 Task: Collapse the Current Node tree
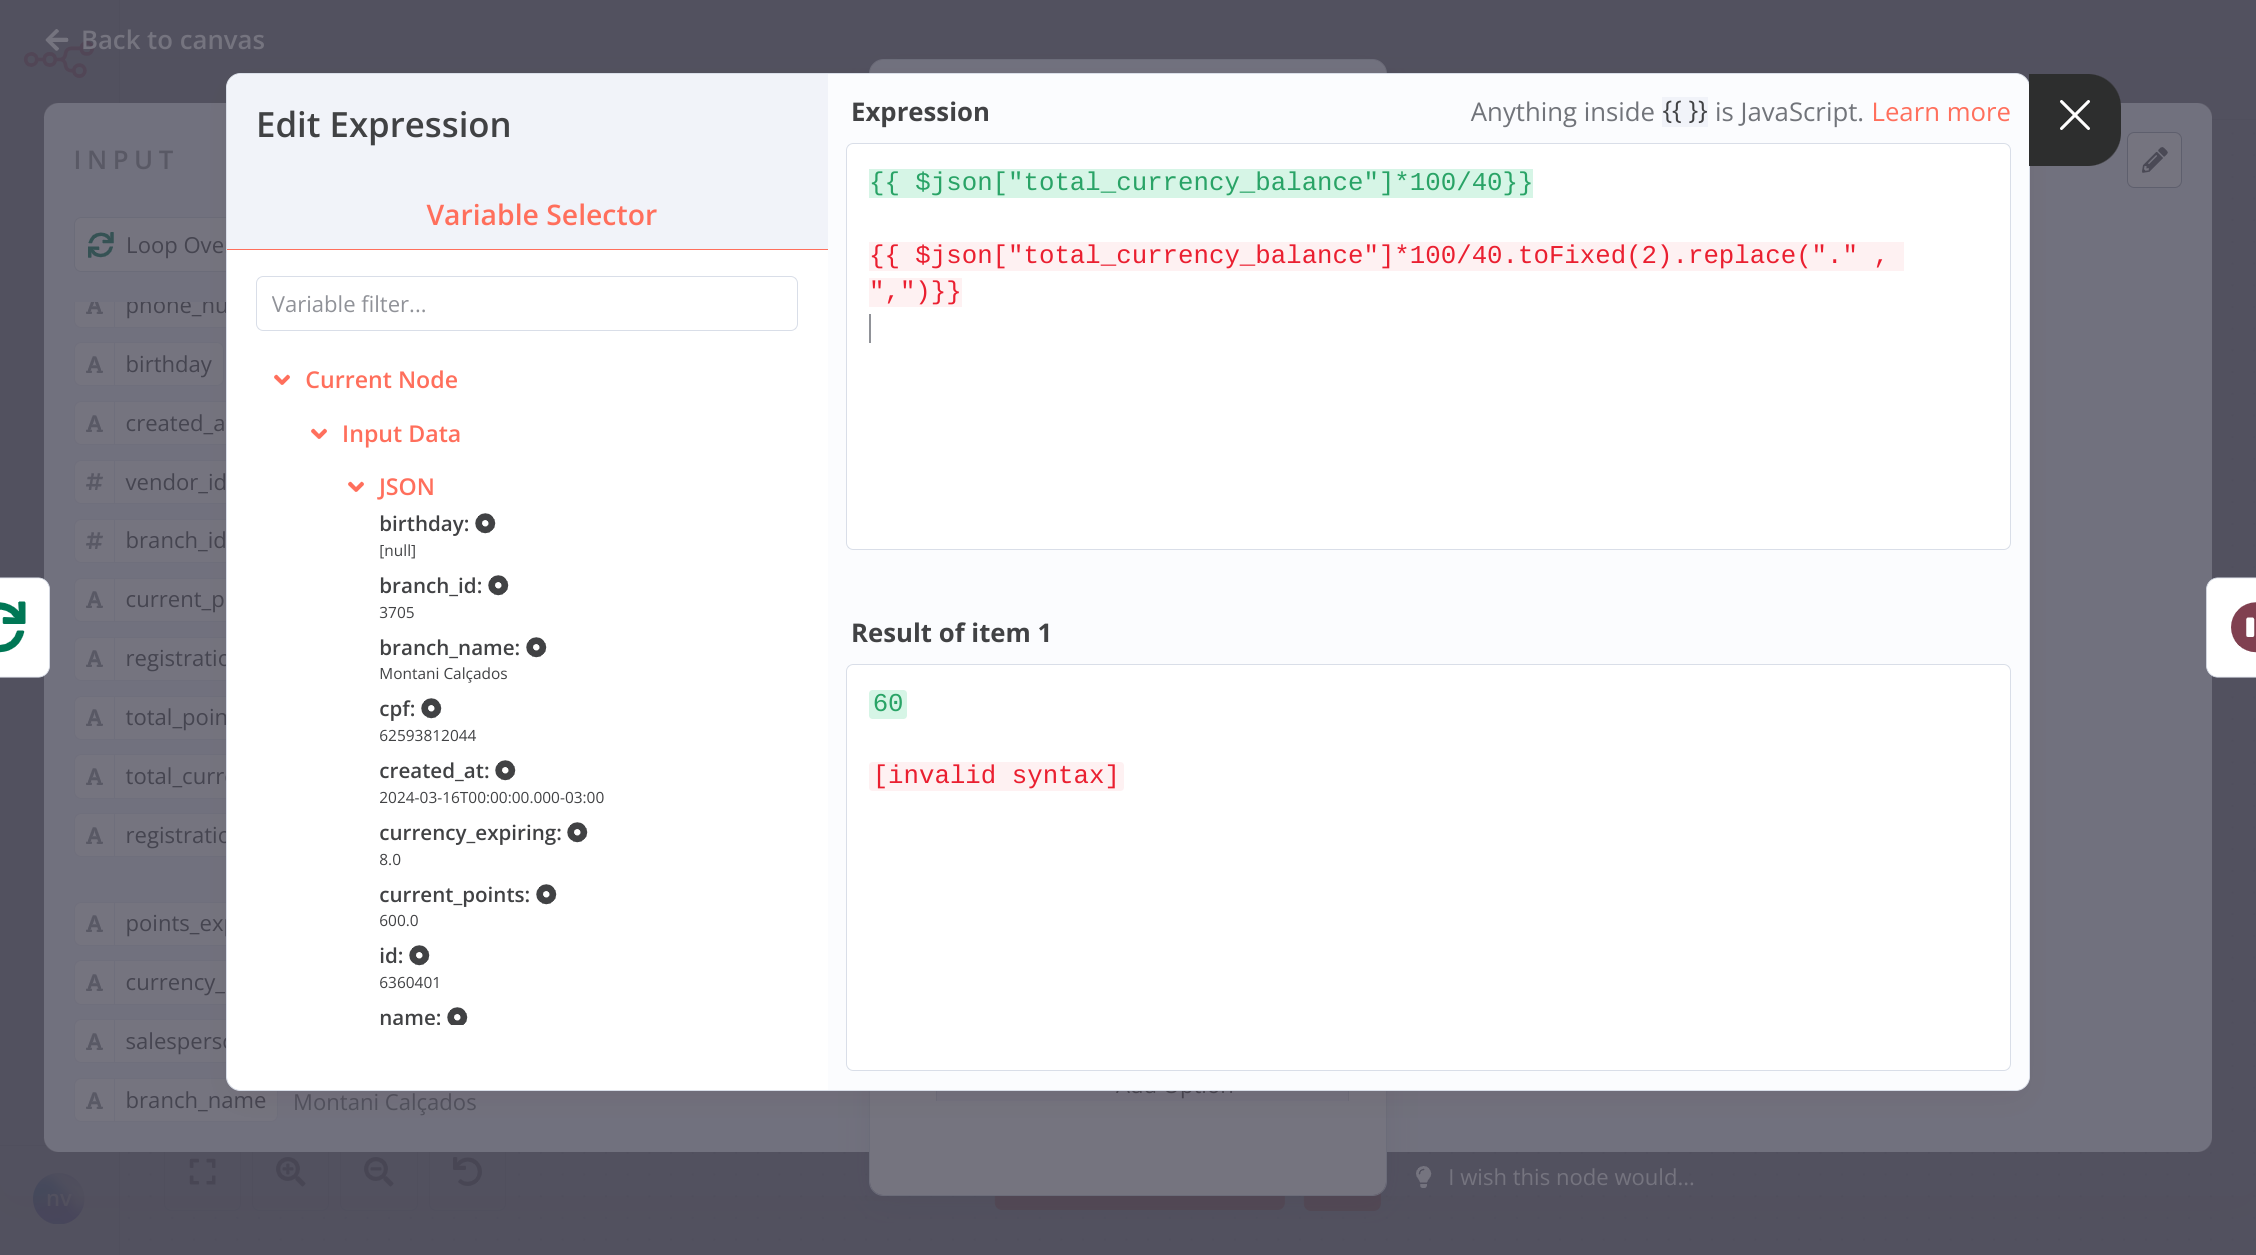[x=282, y=380]
